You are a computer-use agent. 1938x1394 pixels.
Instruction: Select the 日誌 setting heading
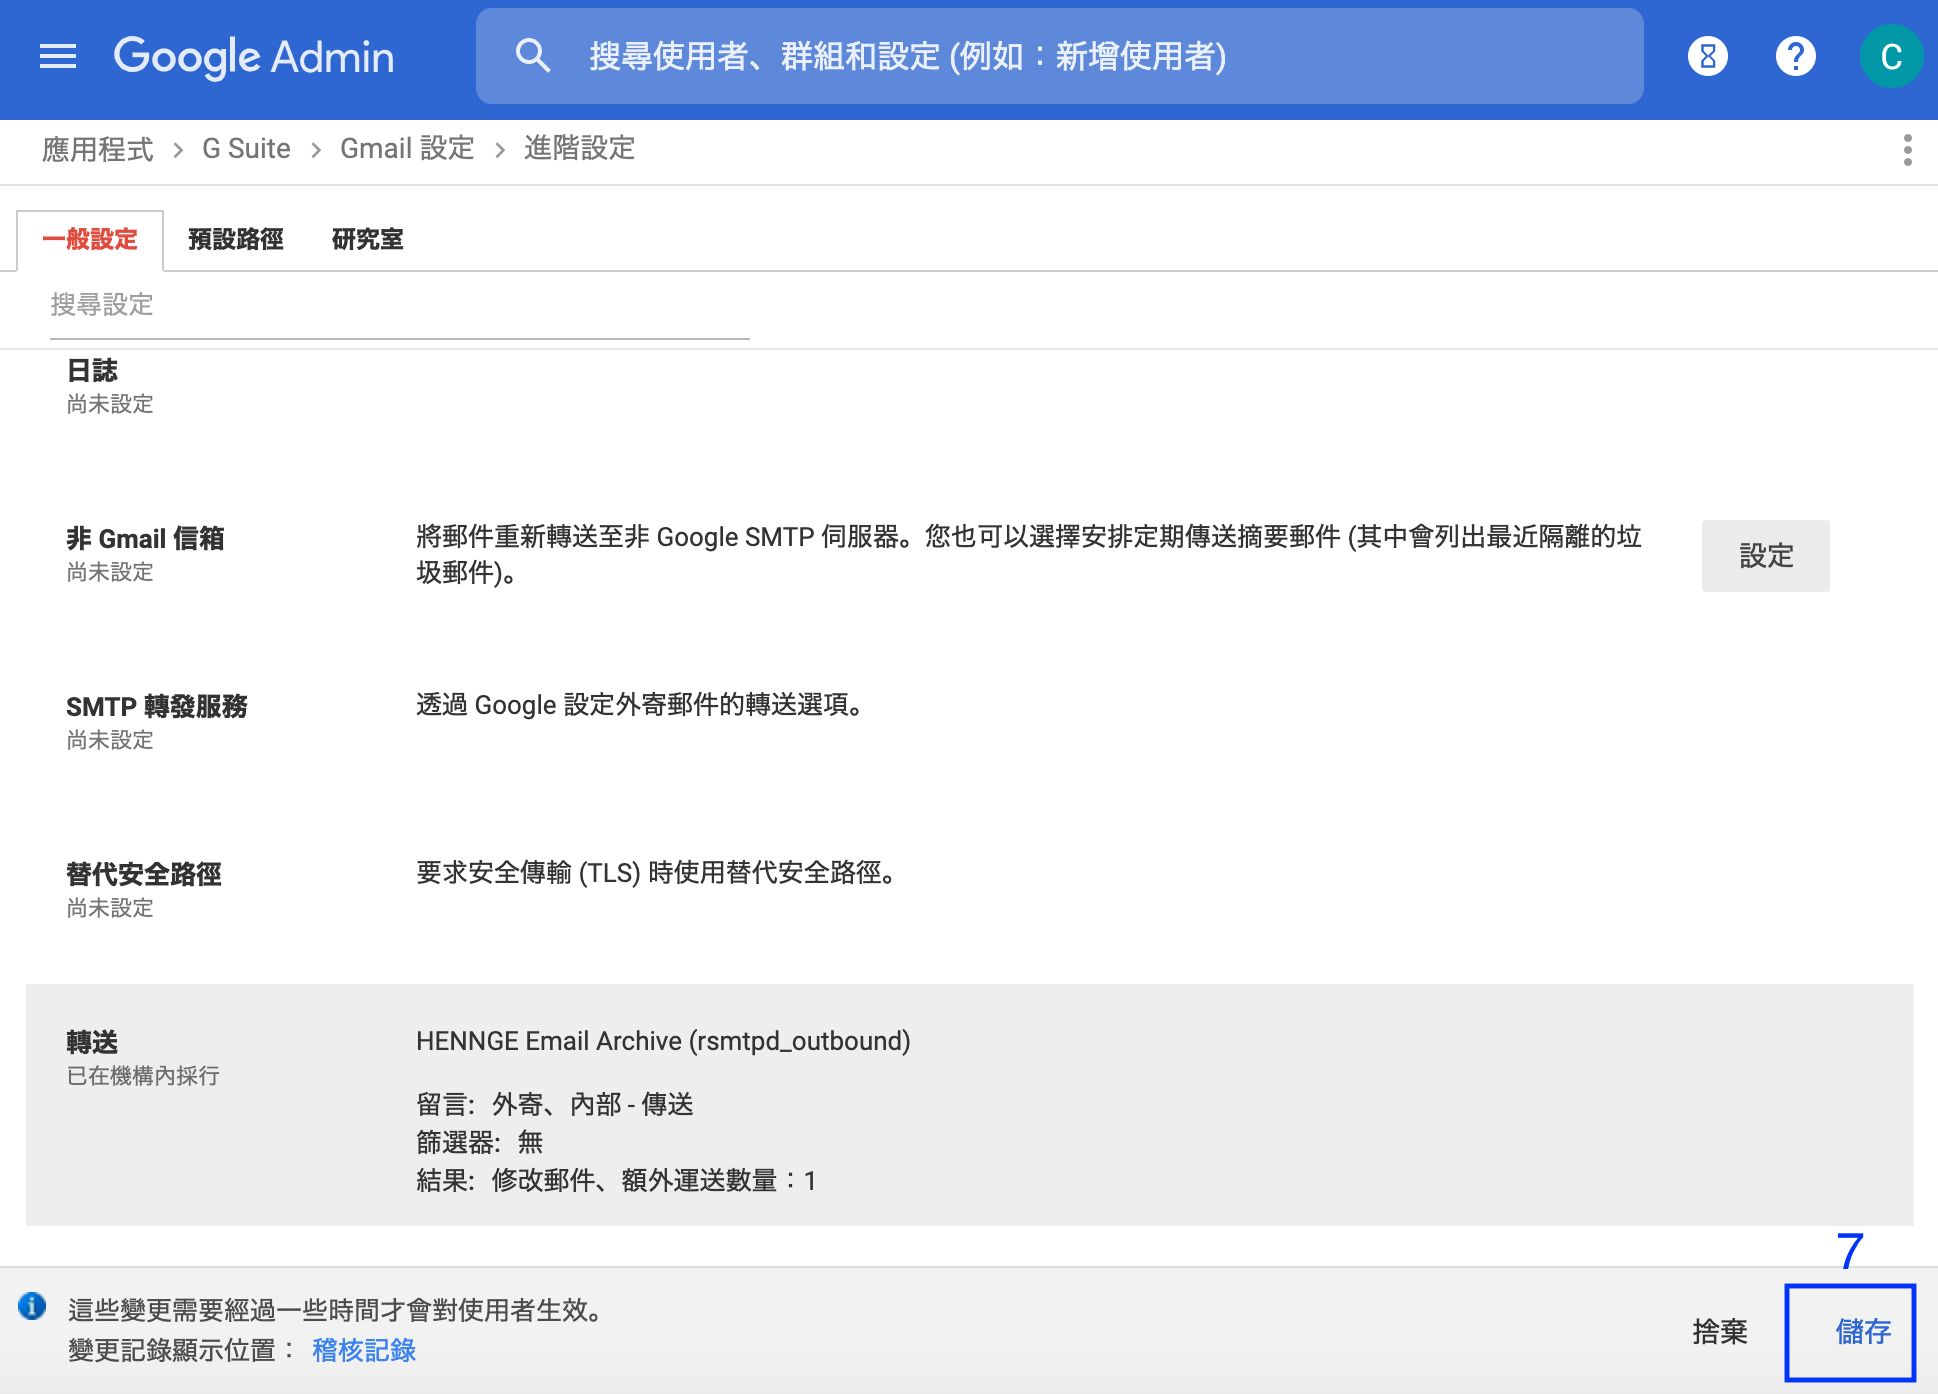pos(92,371)
